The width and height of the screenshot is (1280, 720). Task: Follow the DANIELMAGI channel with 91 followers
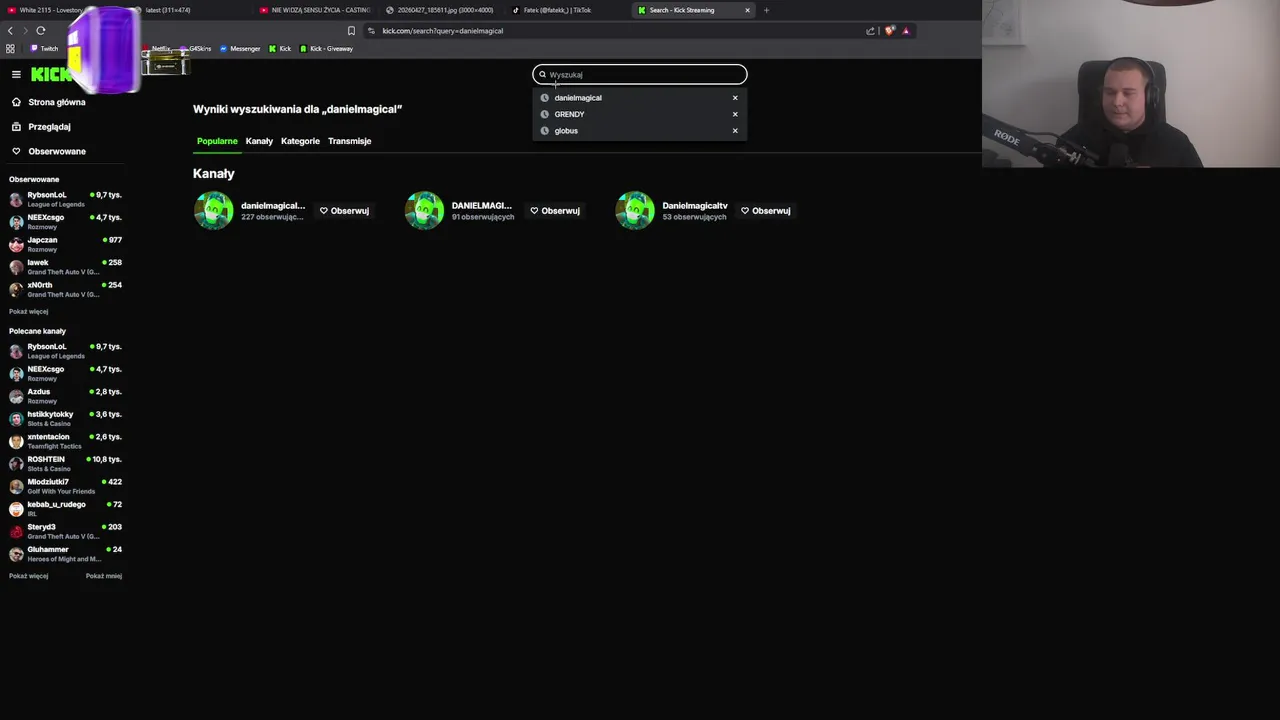coord(555,211)
